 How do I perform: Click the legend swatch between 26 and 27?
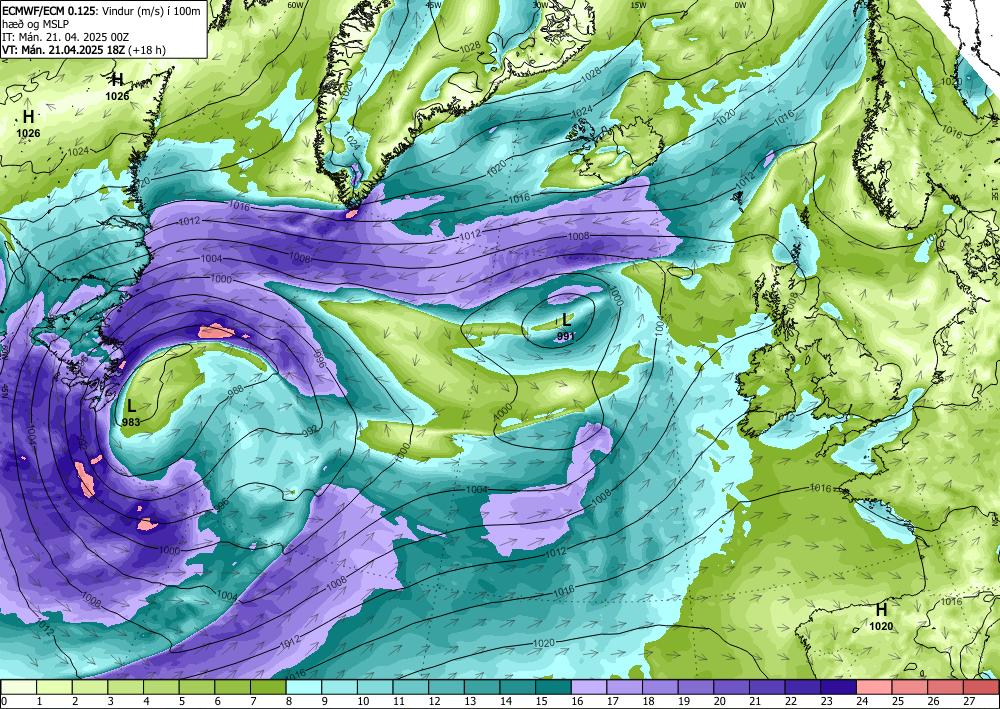tap(946, 687)
